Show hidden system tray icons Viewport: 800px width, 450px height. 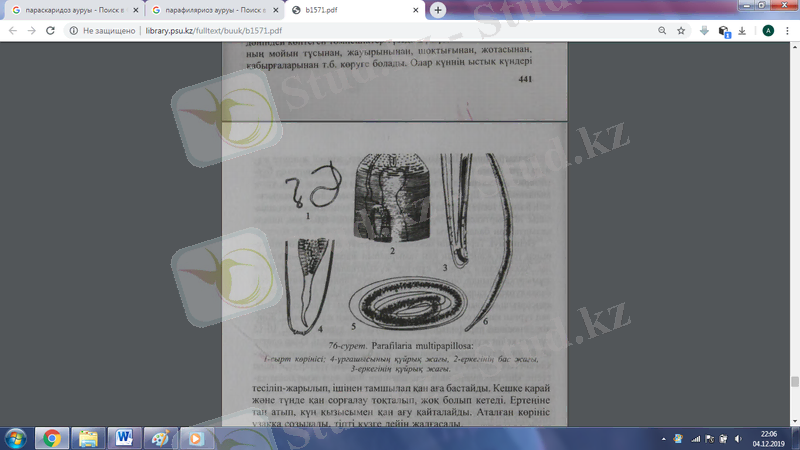tap(662, 439)
